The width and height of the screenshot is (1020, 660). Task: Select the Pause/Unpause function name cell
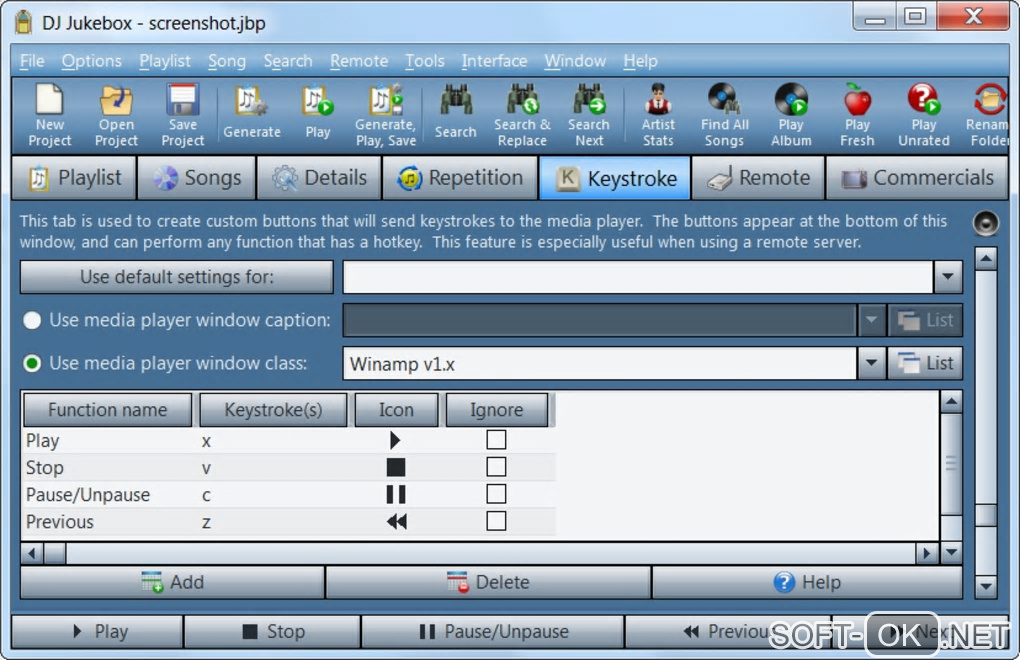(x=88, y=495)
